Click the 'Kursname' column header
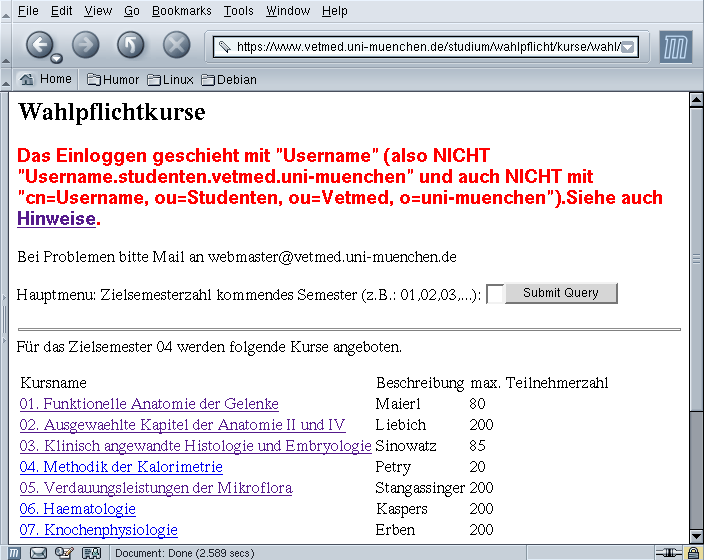Image resolution: width=704 pixels, height=560 pixels. click(x=53, y=383)
